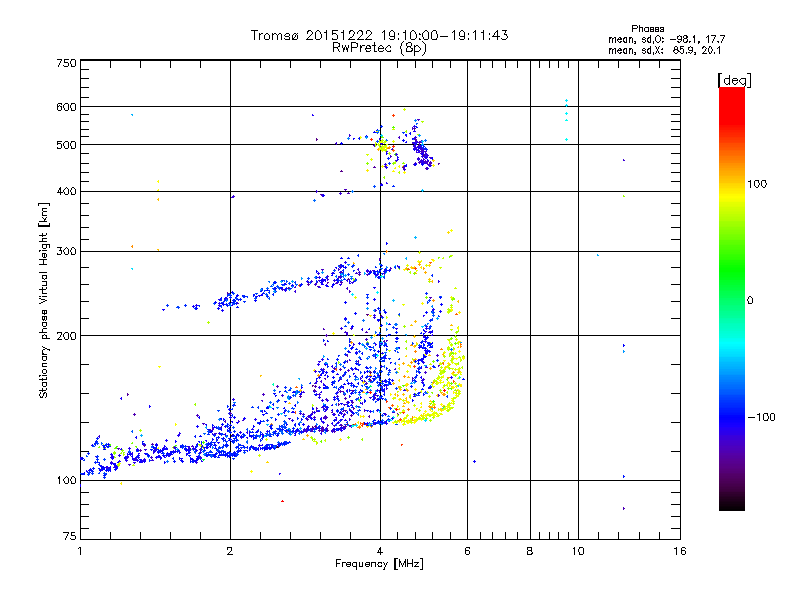
Task: Click the x-axis label 'Frequency [MHz]'
Action: (379, 564)
